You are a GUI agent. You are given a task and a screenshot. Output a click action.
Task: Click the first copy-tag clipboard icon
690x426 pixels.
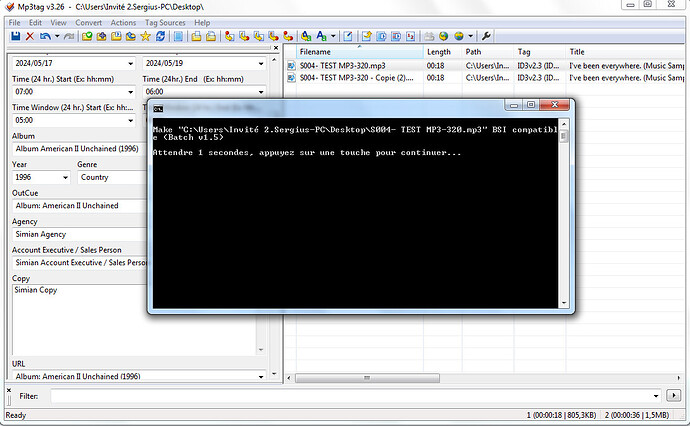tap(196, 36)
